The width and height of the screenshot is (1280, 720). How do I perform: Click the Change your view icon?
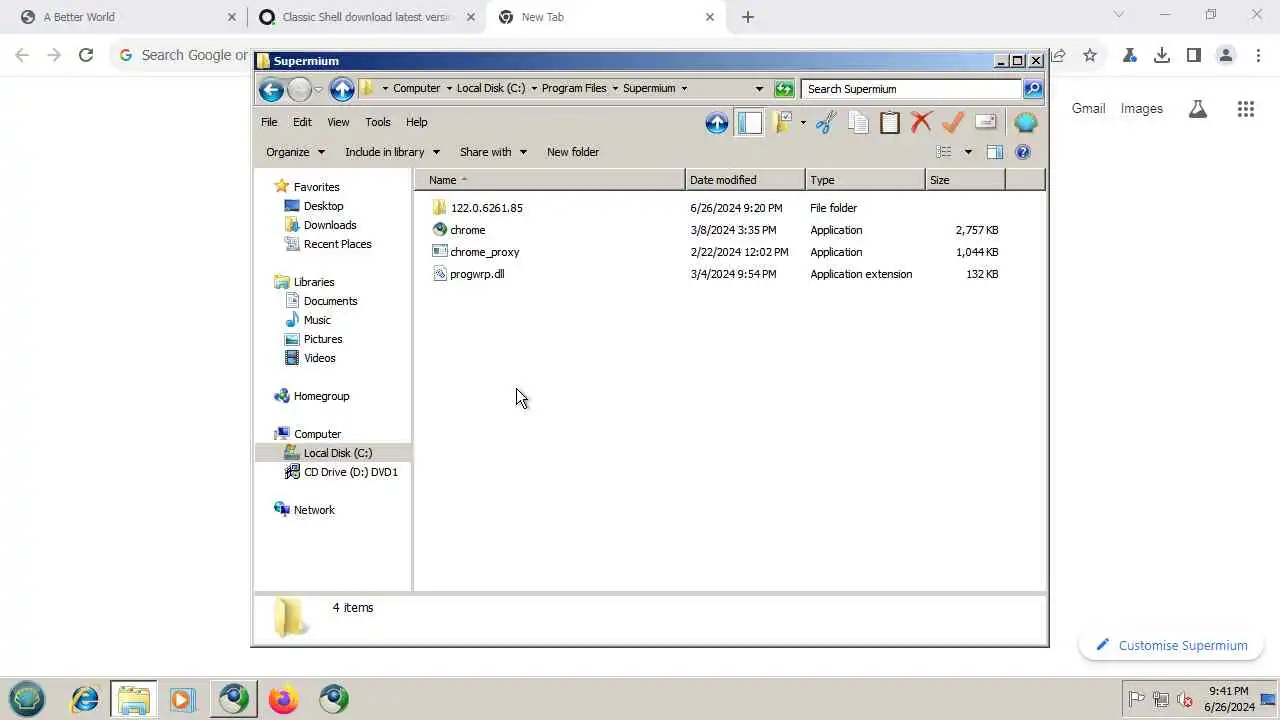pos(944,152)
